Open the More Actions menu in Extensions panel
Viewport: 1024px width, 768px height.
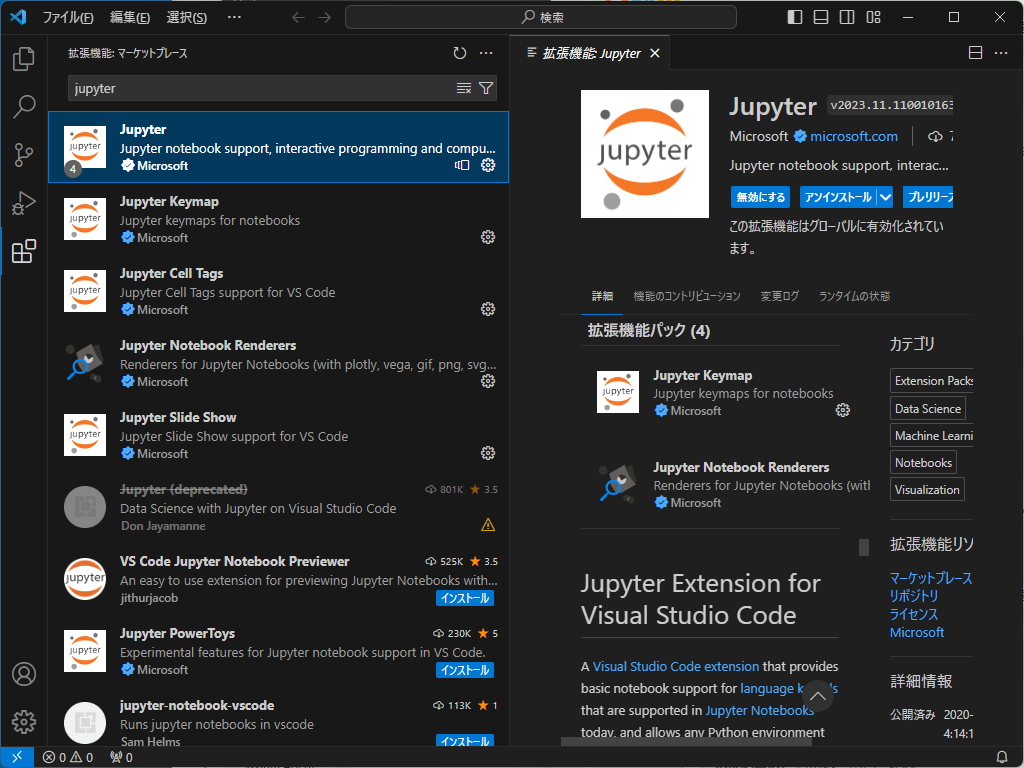point(487,53)
